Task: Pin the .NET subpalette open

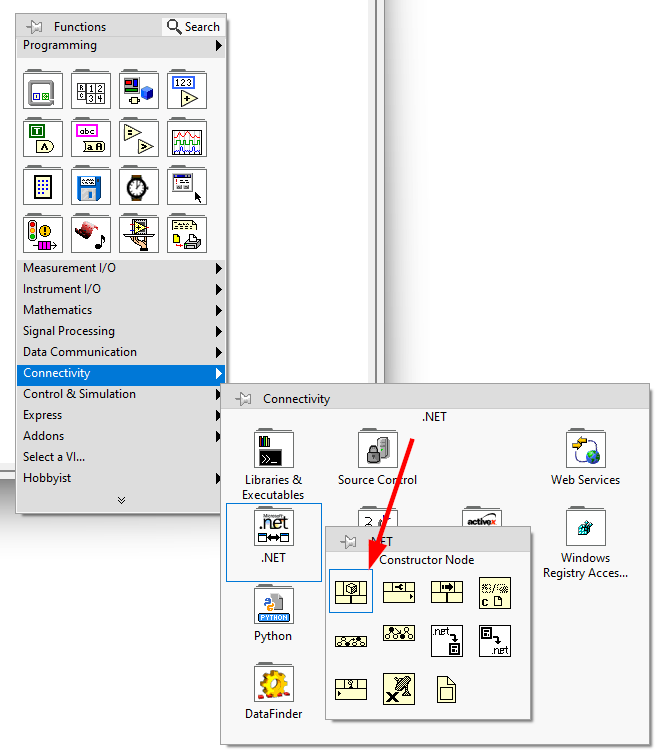Action: [x=349, y=541]
